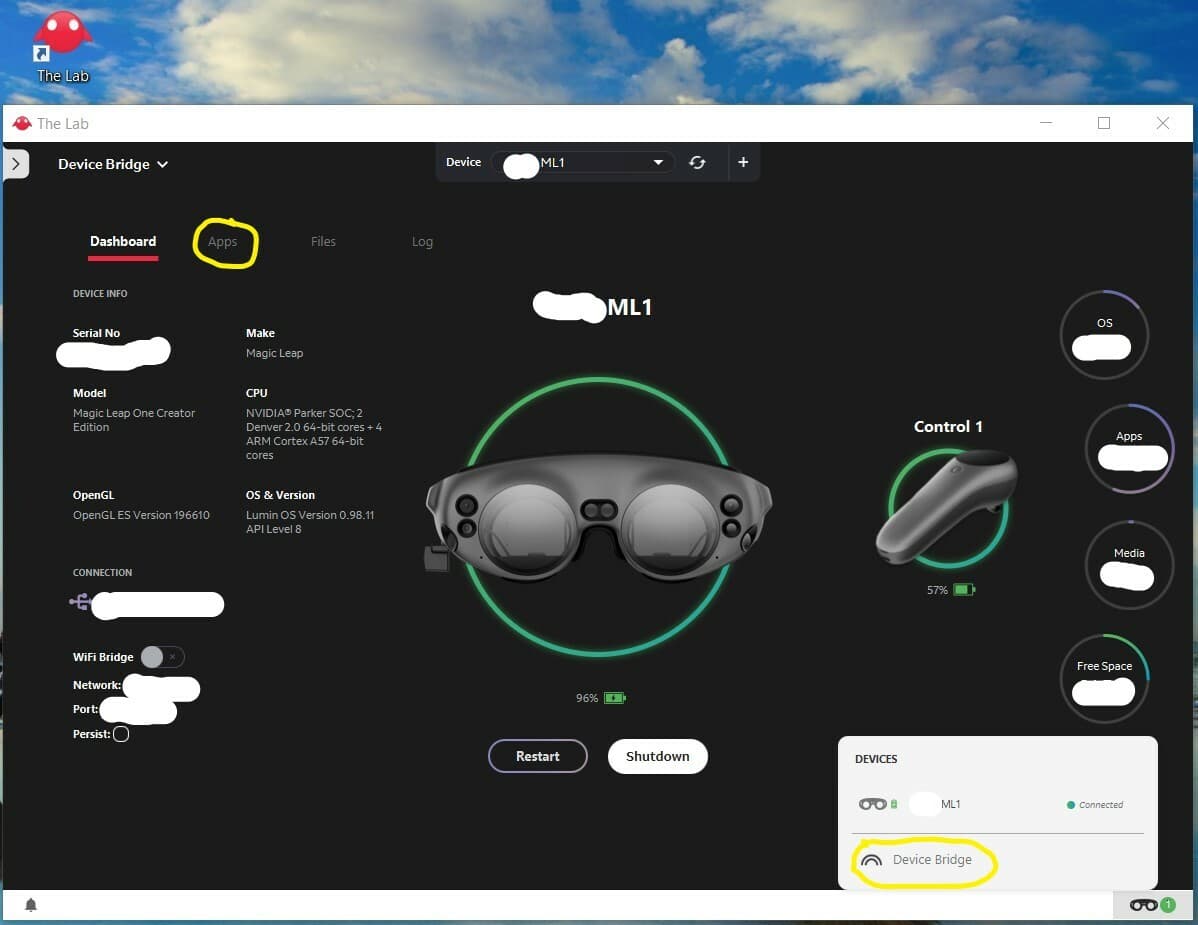Click the headset icon in Devices panel
Image resolution: width=1198 pixels, height=925 pixels.
point(873,804)
